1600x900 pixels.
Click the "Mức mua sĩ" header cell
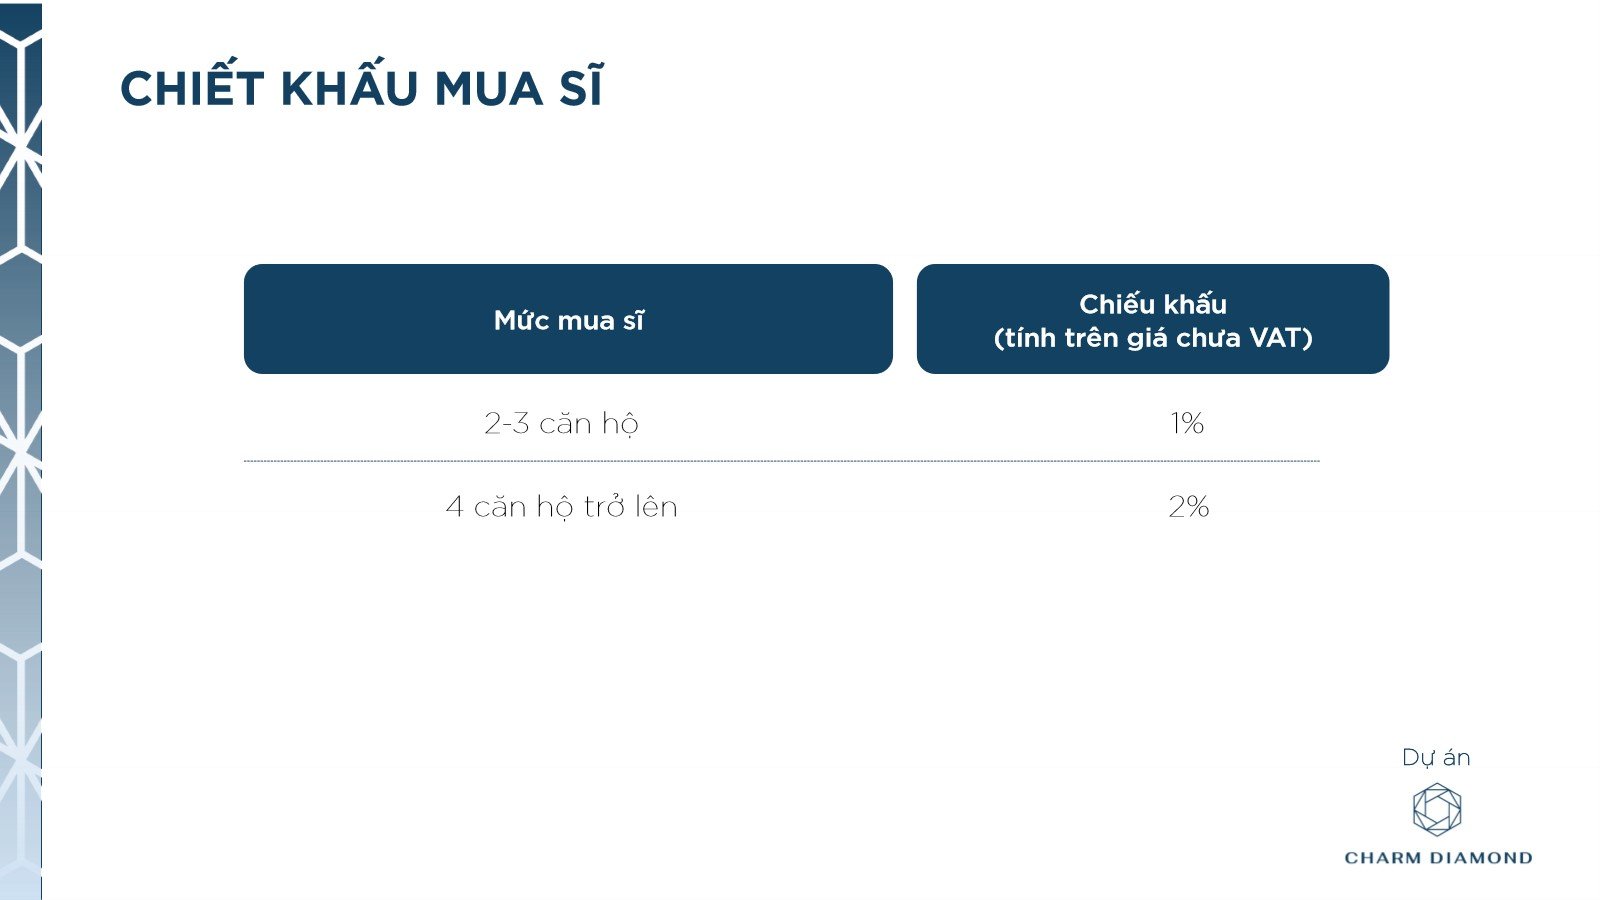568,320
